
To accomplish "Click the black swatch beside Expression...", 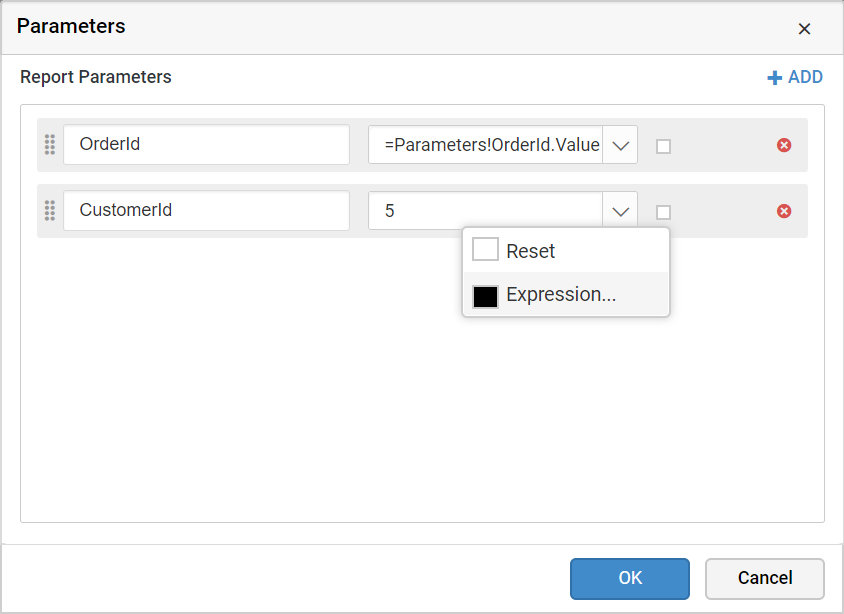I will (x=485, y=296).
